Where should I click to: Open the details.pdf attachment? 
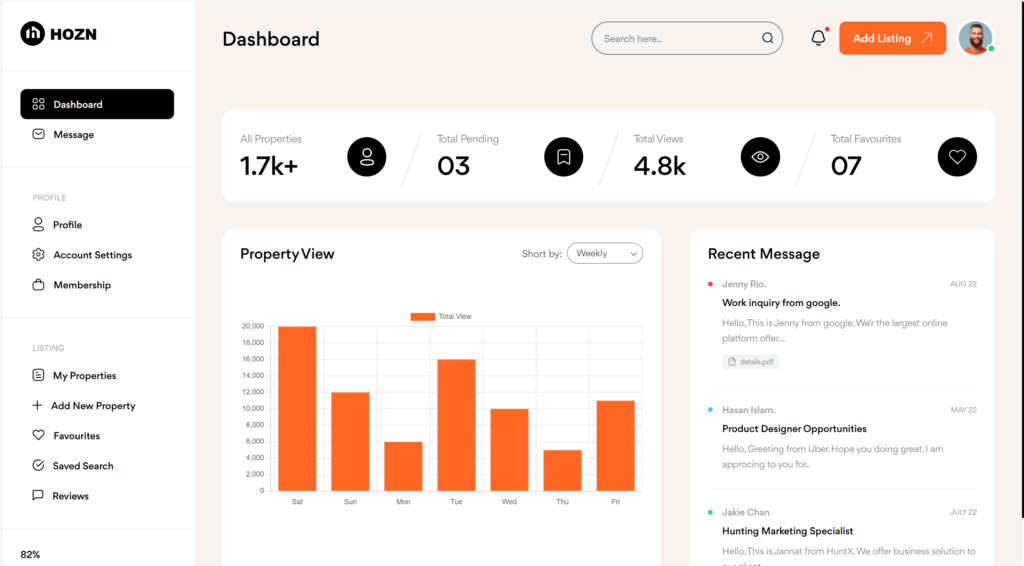pos(750,362)
